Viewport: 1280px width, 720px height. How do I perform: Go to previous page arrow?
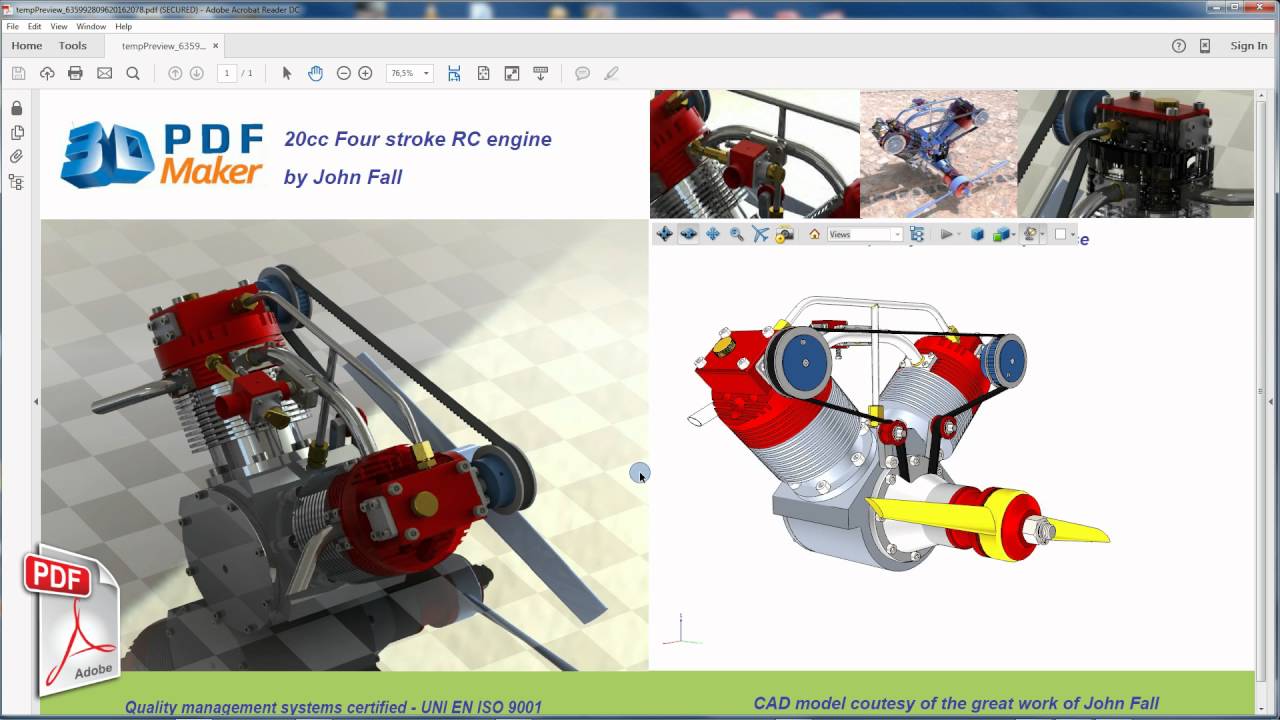(x=175, y=73)
